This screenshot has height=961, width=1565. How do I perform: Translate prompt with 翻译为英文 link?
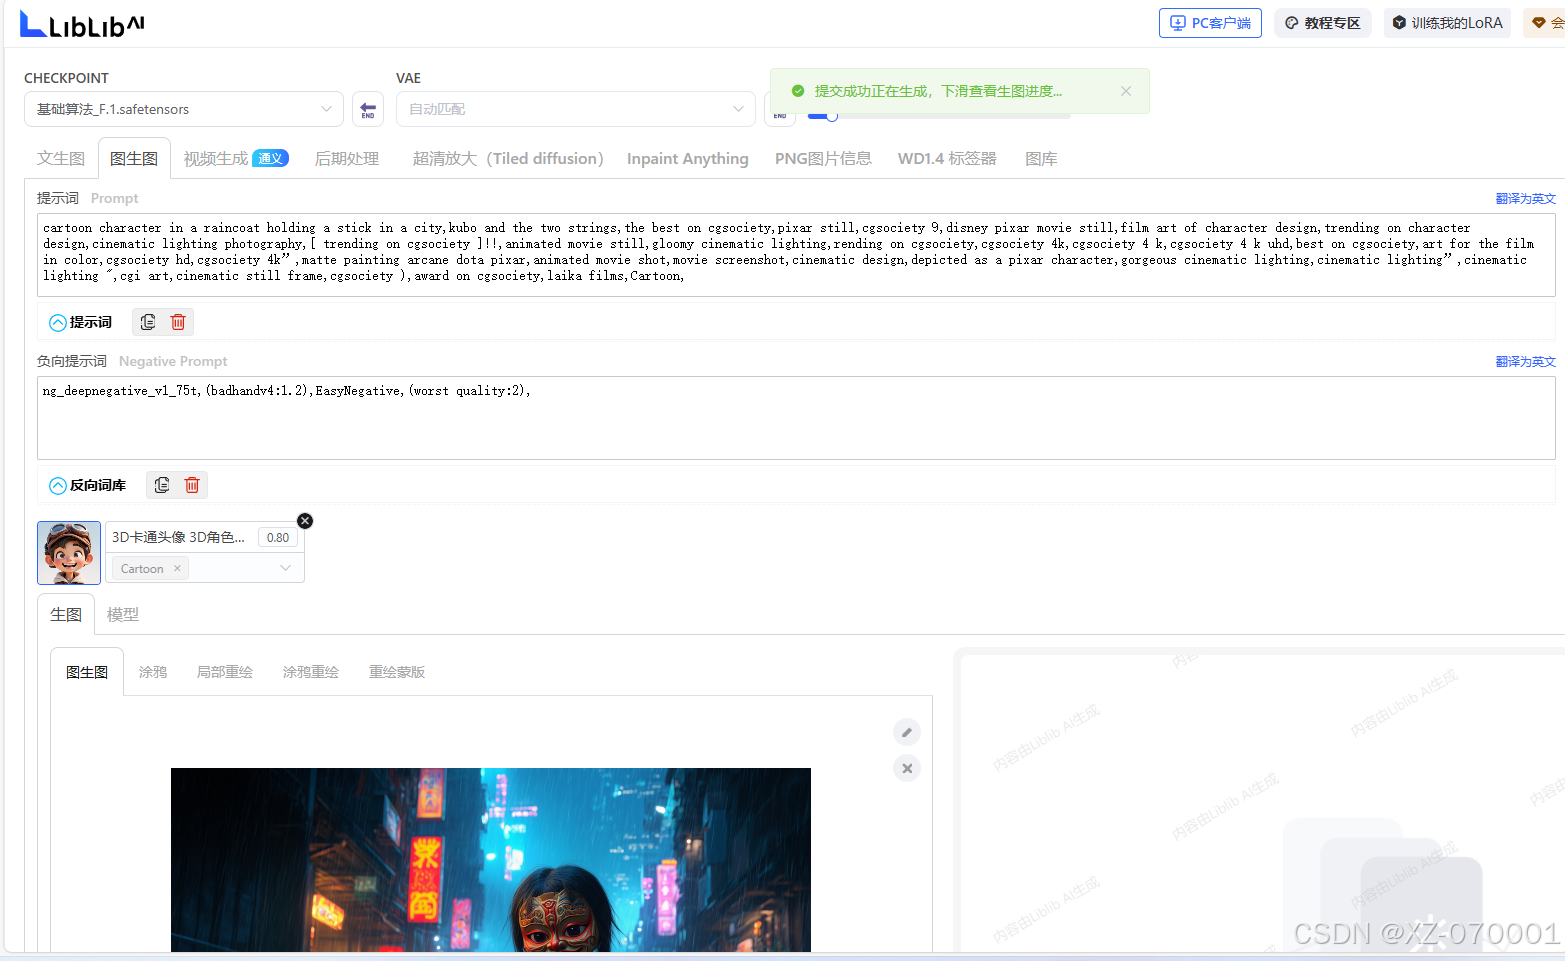1525,198
